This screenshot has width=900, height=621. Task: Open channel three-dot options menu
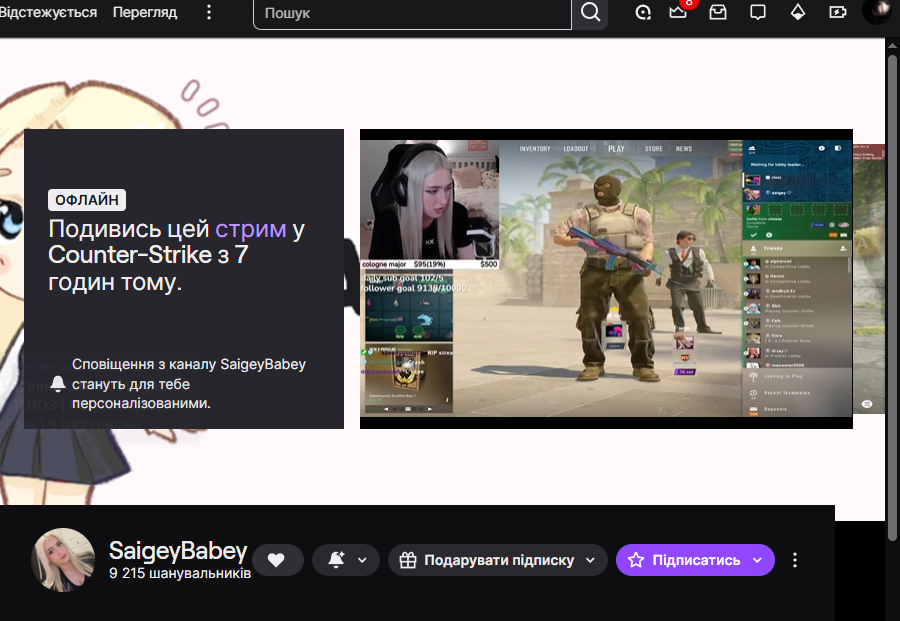[795, 560]
